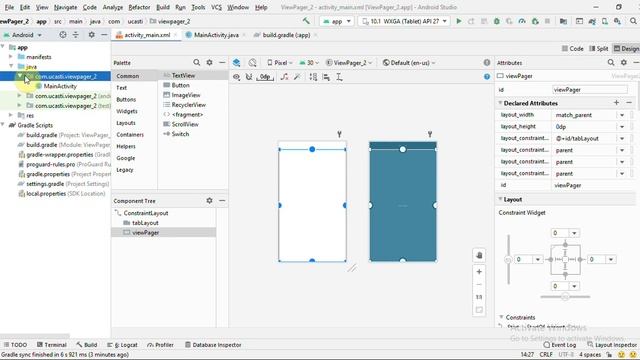Open guidelines tool icon in layout toolbar
This screenshot has height=360, width=640.
(x=339, y=77)
